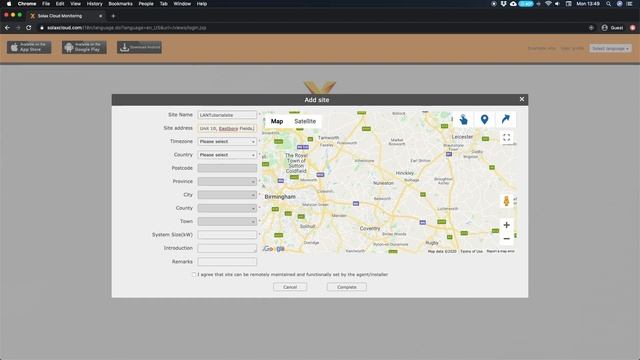This screenshot has width=640, height=360.
Task: Open the map Terms of Use link
Action: point(471,251)
